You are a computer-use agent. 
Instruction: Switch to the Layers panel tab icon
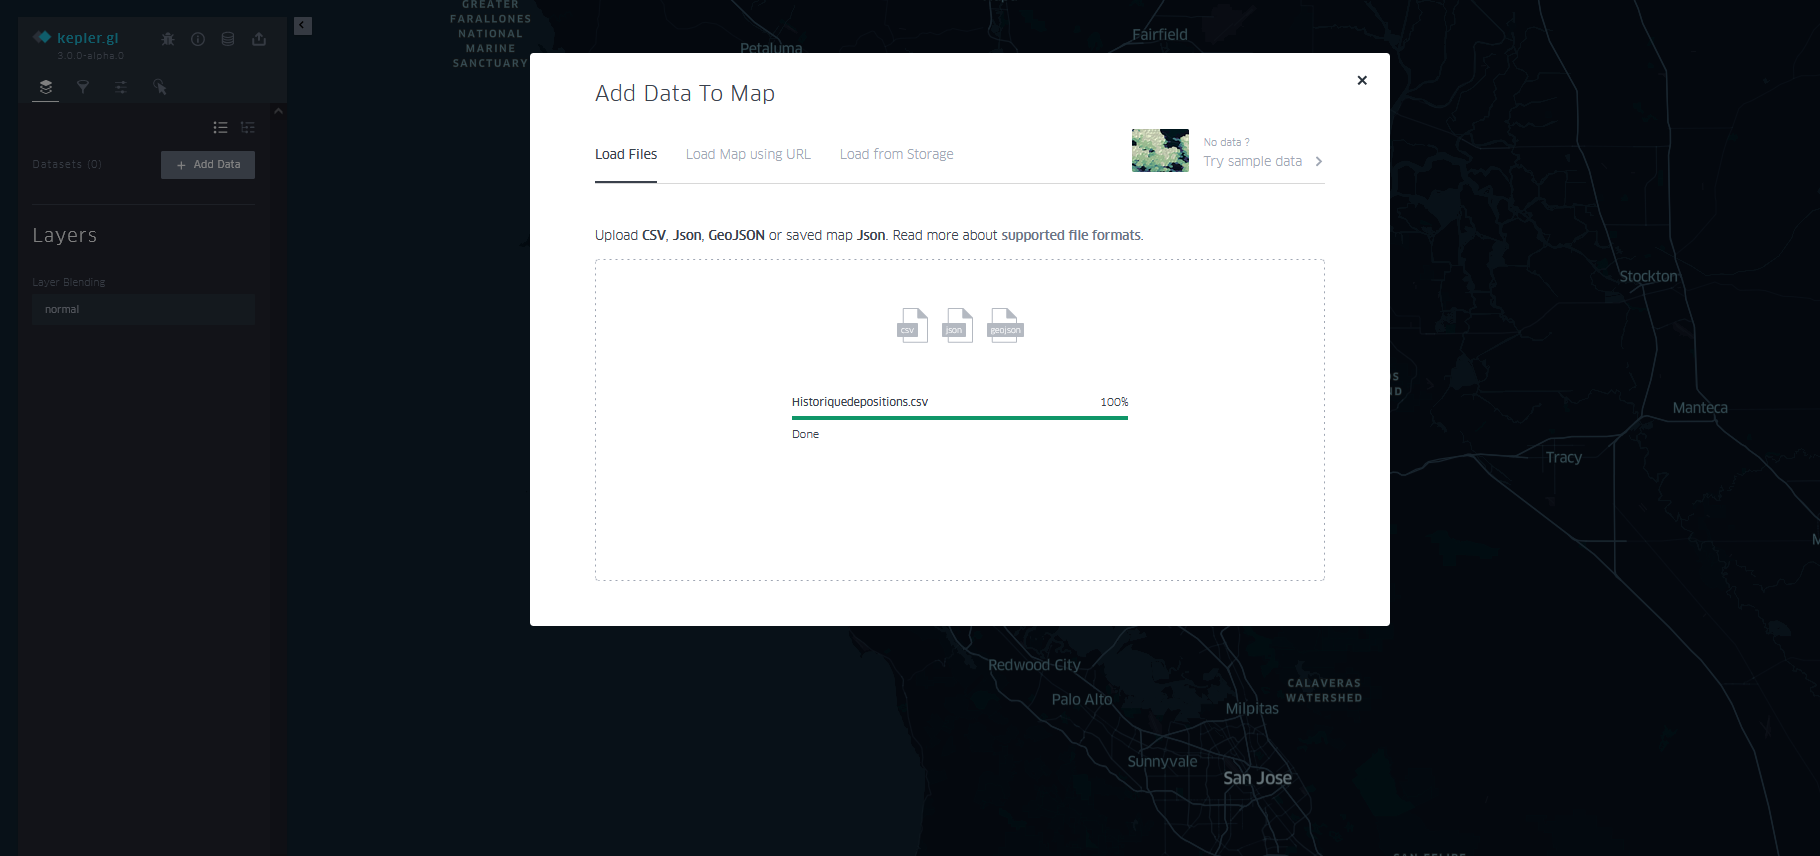point(46,87)
